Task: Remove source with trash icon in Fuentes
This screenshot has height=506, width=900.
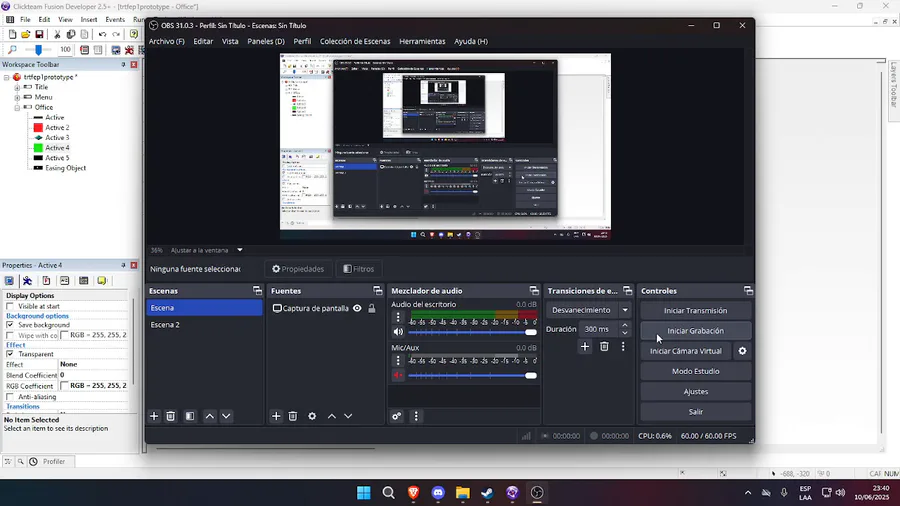Action: coord(293,416)
